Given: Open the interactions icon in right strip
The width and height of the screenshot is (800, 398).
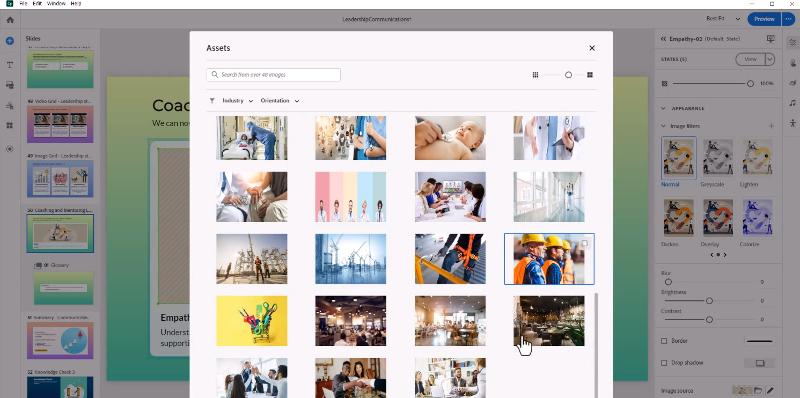Looking at the screenshot, I should (792, 63).
